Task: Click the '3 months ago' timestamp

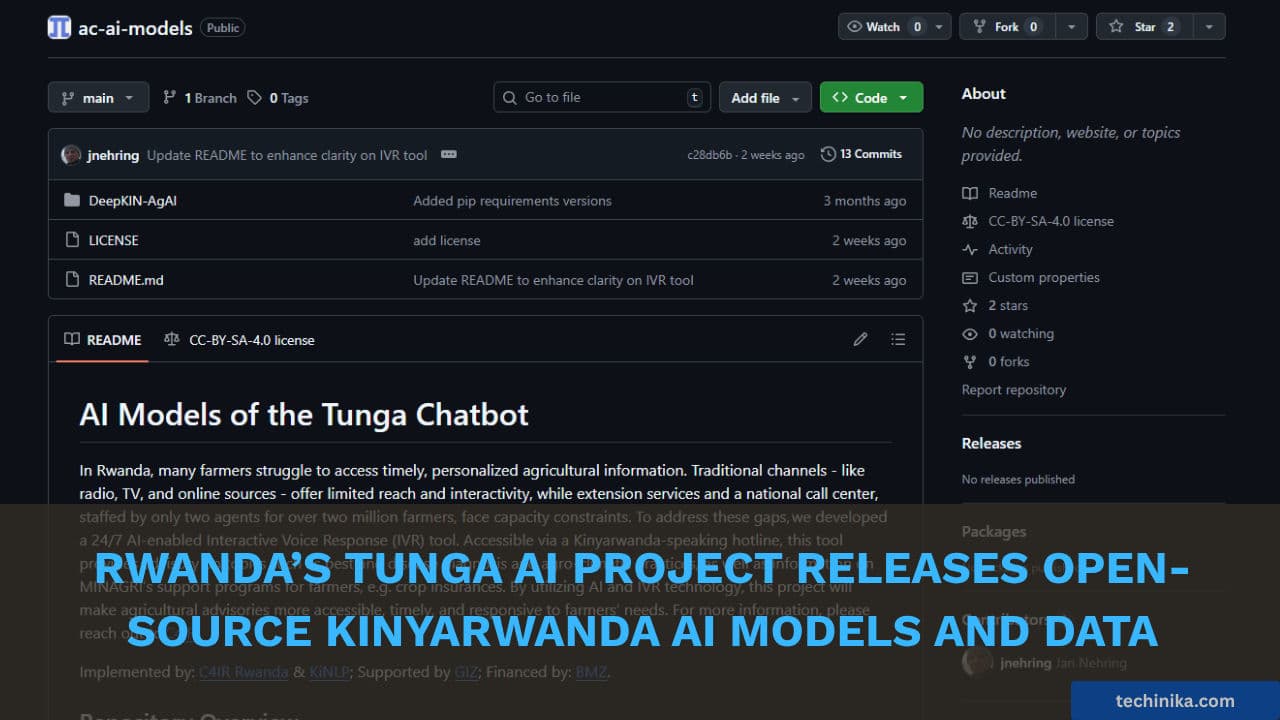Action: [865, 201]
